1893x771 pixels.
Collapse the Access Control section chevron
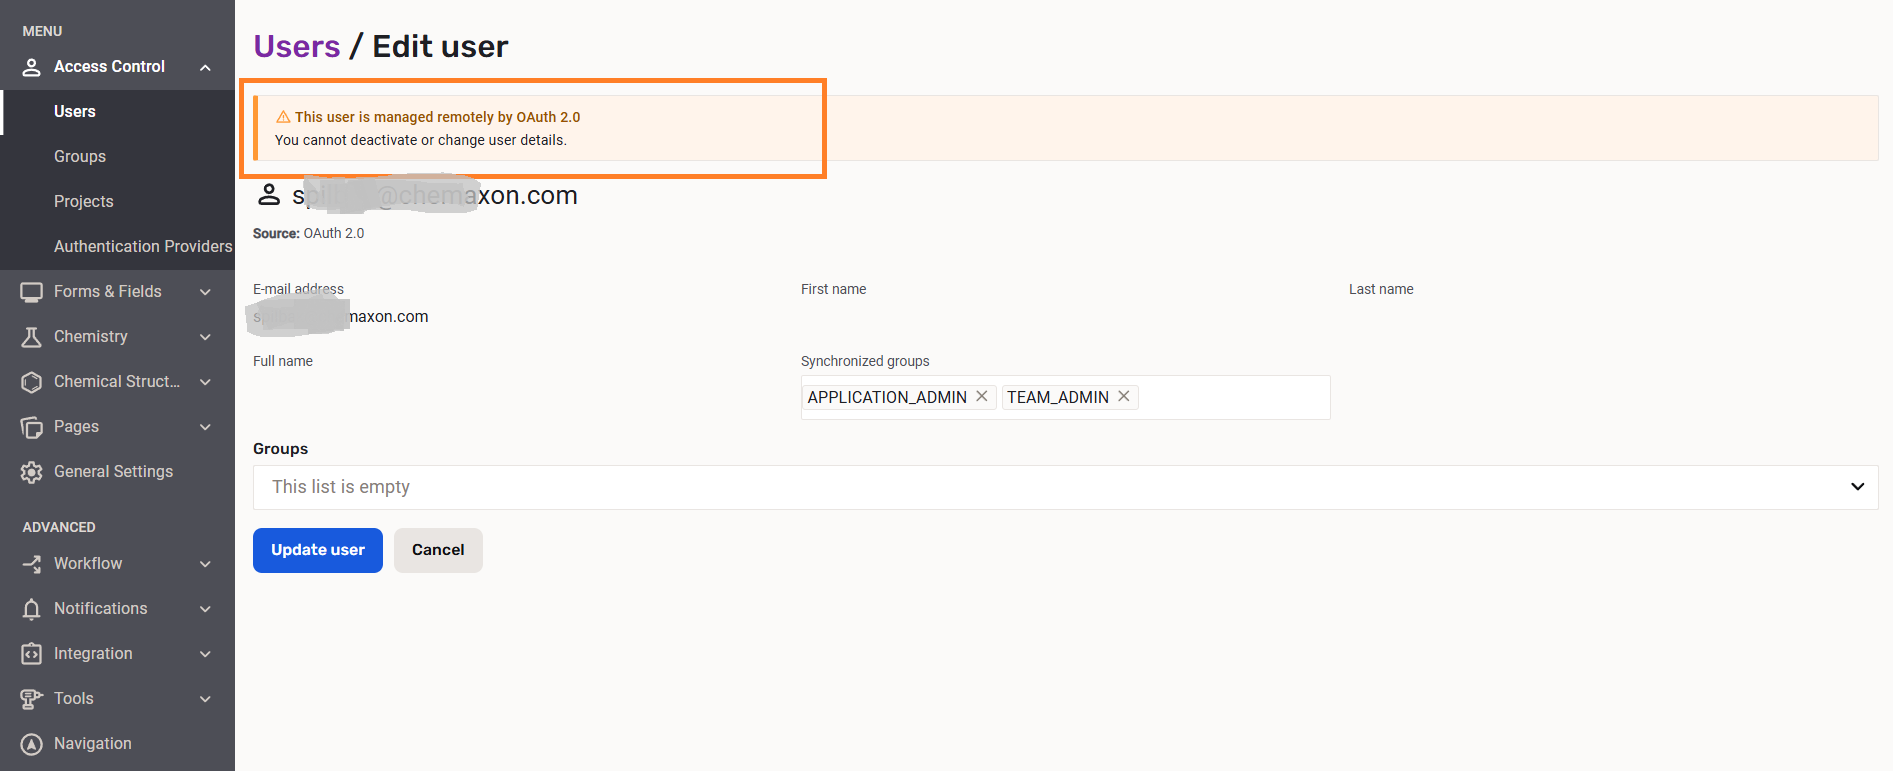pos(205,67)
